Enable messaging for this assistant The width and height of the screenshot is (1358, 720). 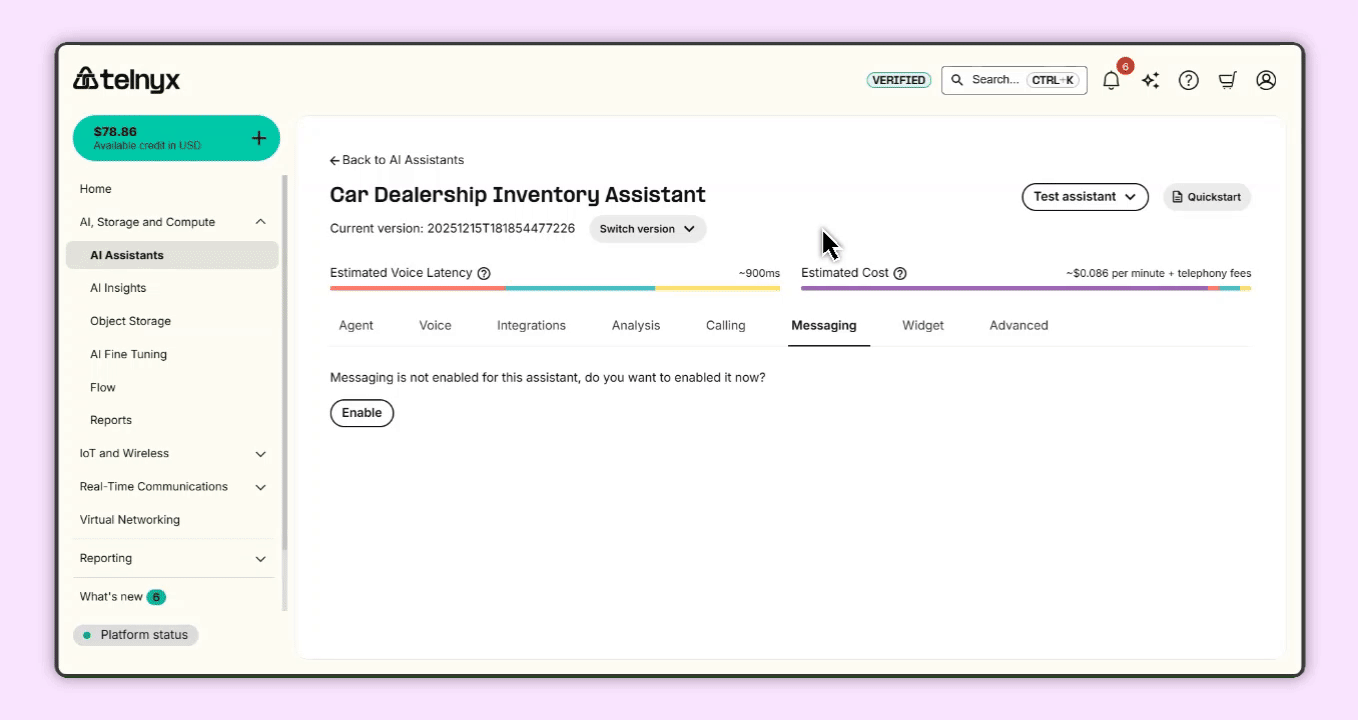coord(362,413)
